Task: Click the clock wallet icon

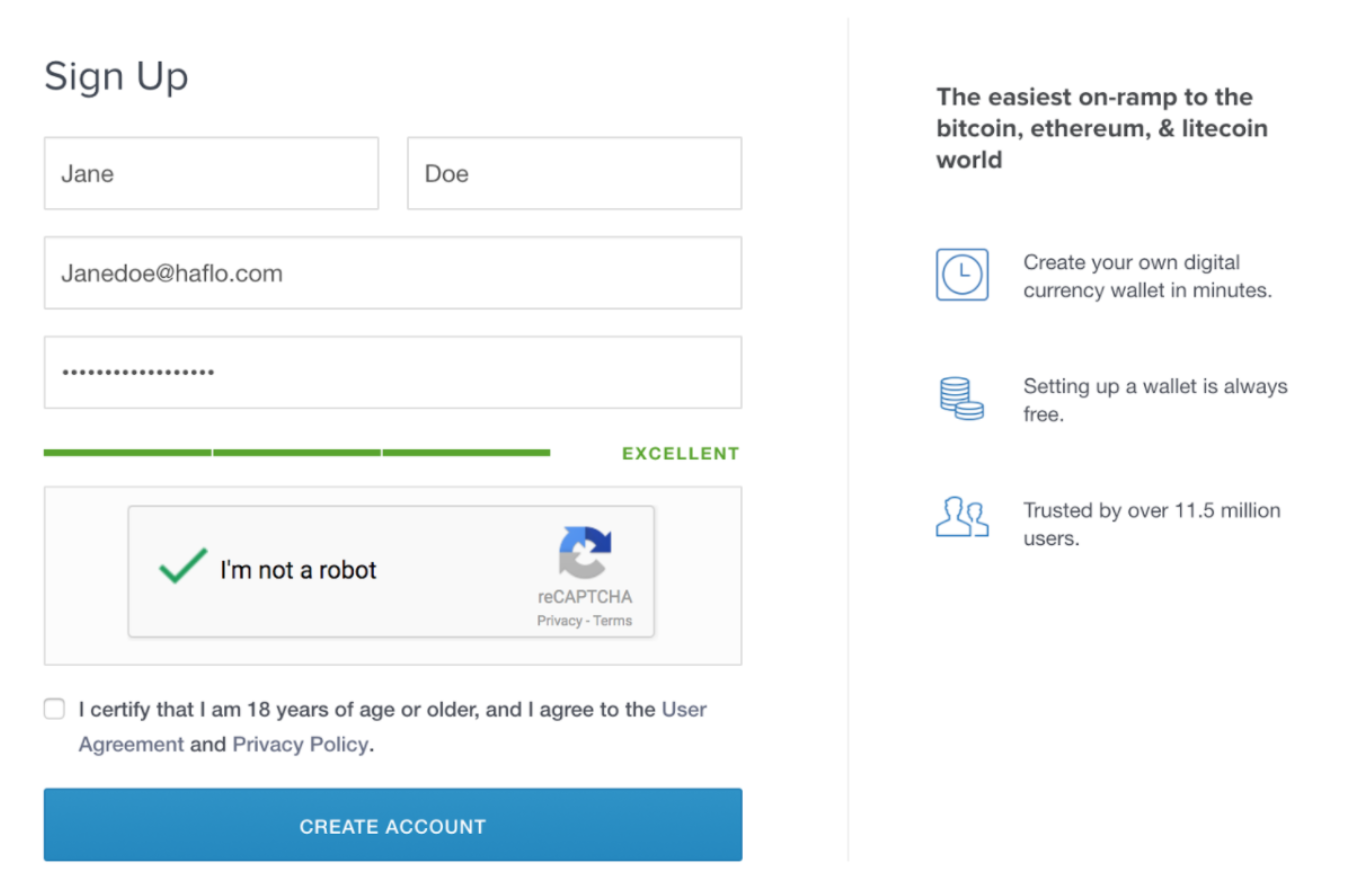Action: pyautogui.click(x=962, y=275)
